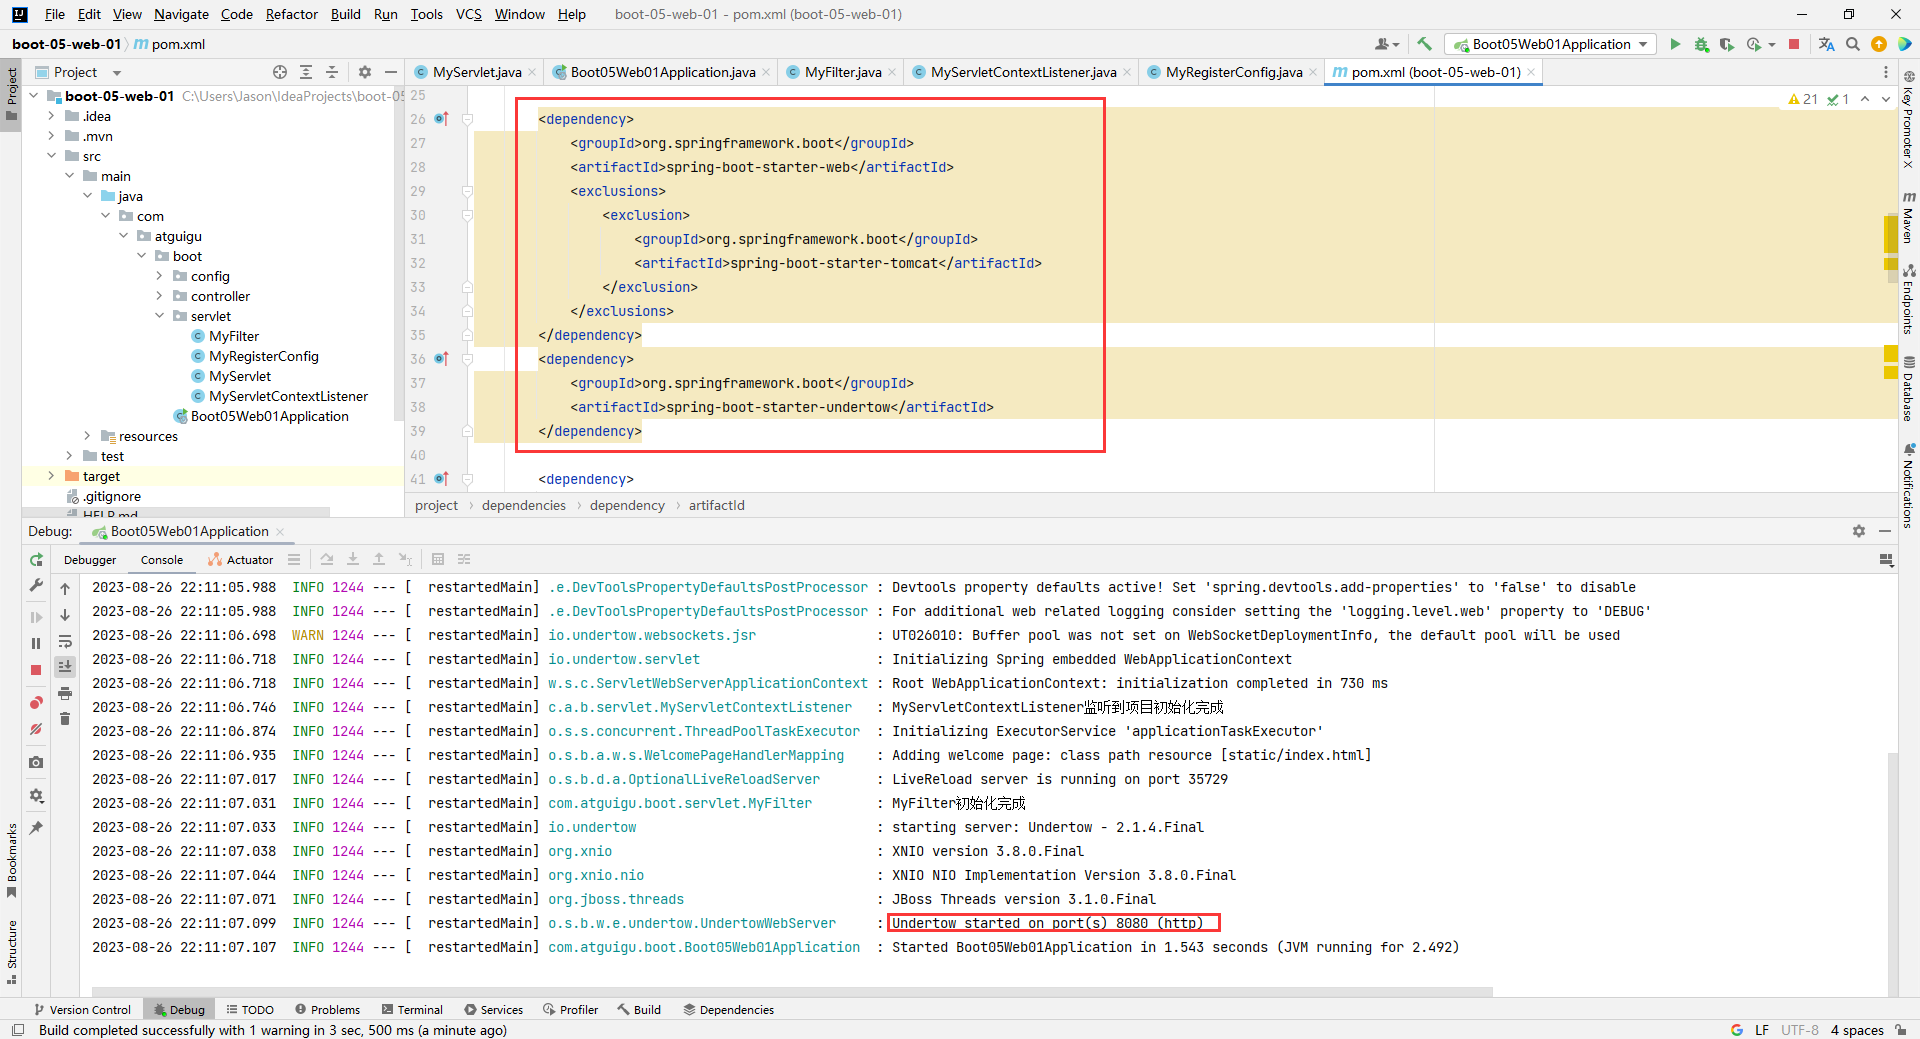Expand the target folder in project tree

[52, 476]
